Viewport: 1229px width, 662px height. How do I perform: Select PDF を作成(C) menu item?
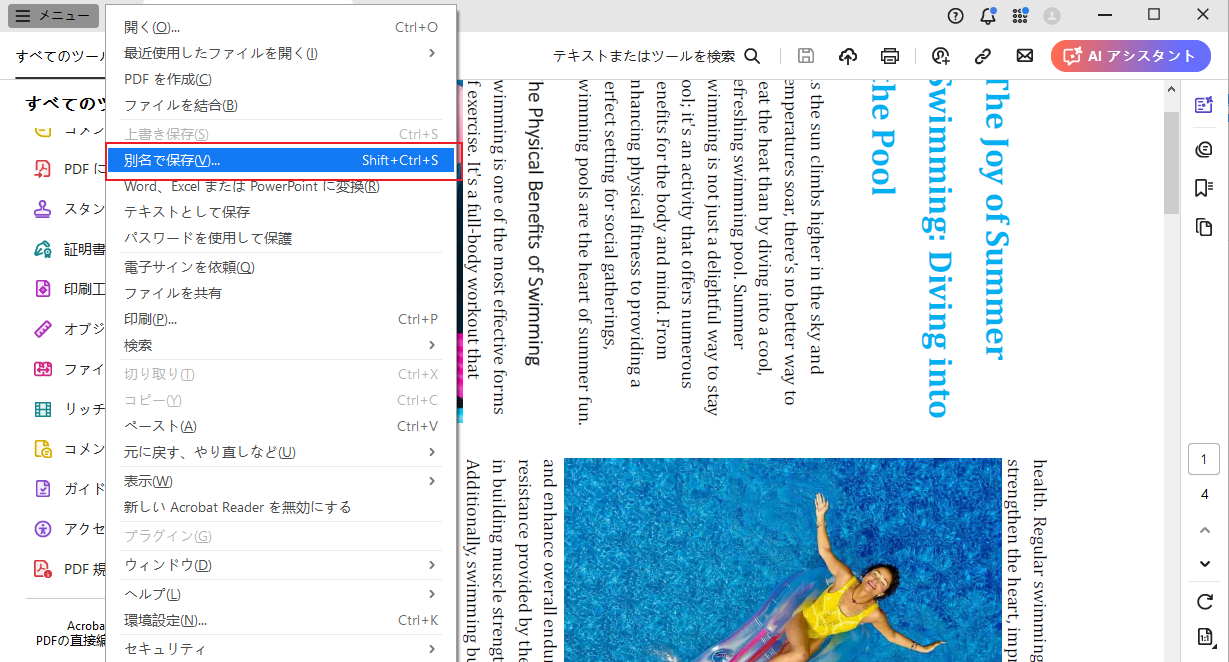coord(281,79)
